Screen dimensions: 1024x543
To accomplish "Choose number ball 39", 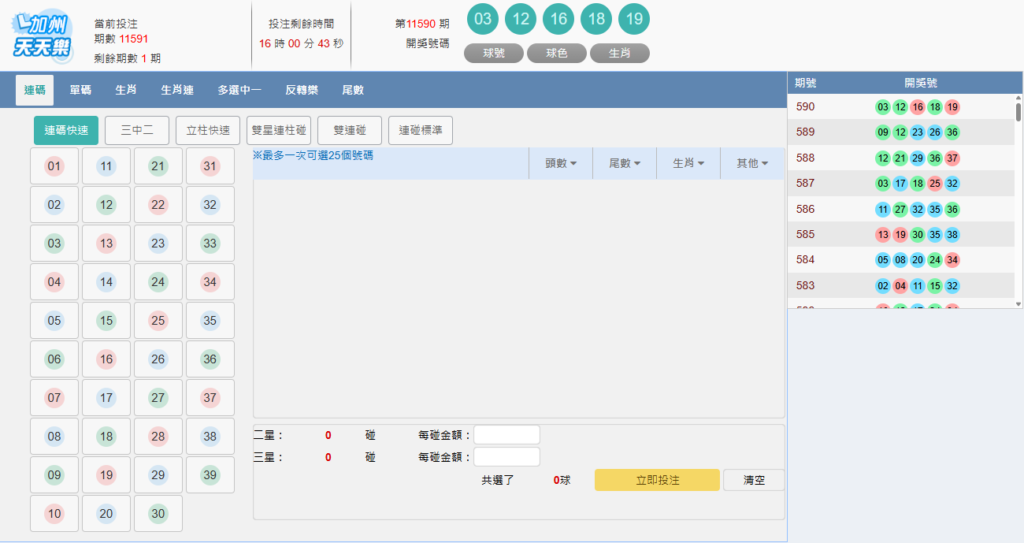I will coord(210,475).
